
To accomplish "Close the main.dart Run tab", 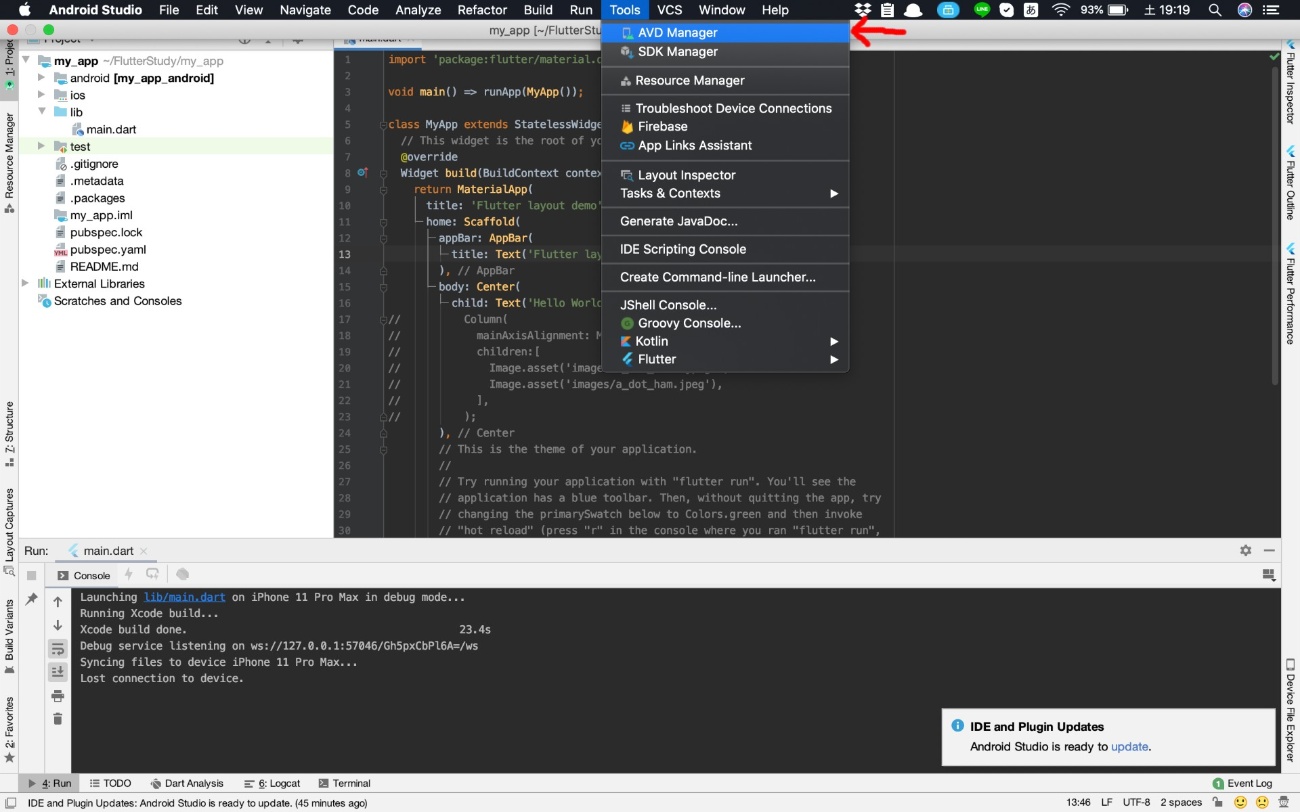I will coord(144,551).
